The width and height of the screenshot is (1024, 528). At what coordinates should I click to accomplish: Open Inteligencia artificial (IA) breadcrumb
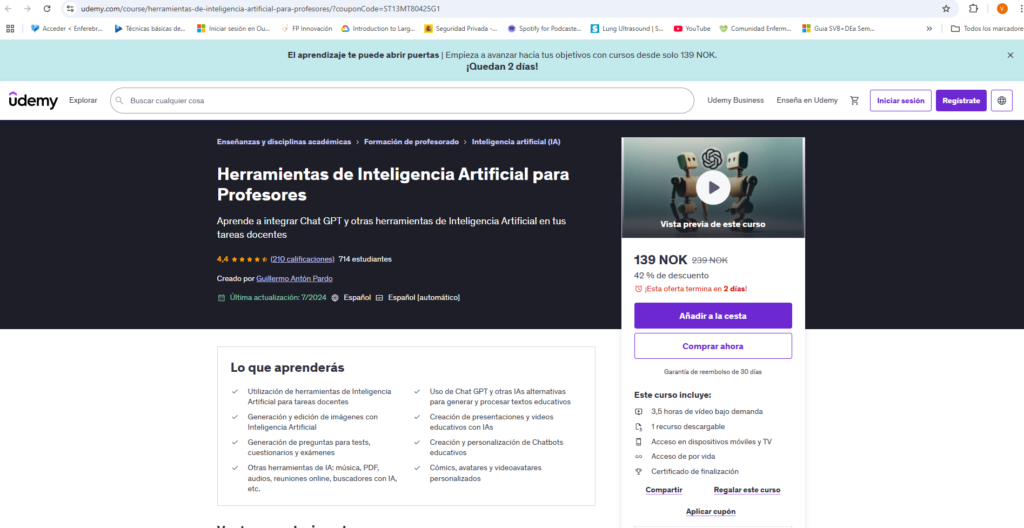(516, 142)
